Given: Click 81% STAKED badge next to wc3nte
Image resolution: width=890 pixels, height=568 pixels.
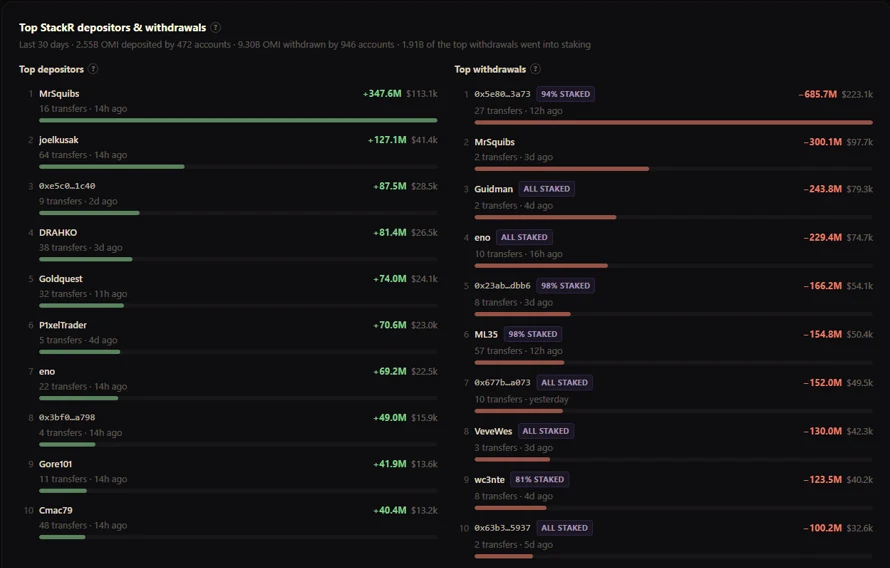Looking at the screenshot, I should pos(539,479).
